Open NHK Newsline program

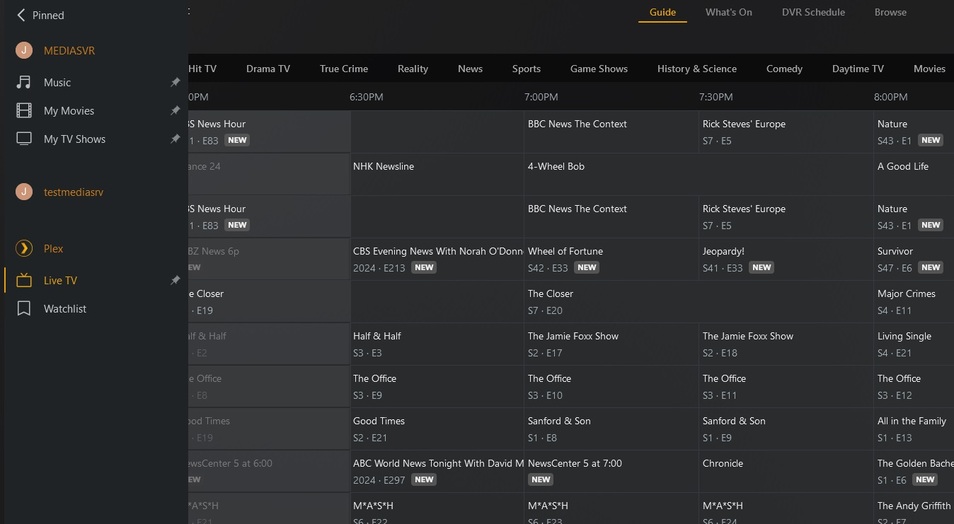(437, 174)
